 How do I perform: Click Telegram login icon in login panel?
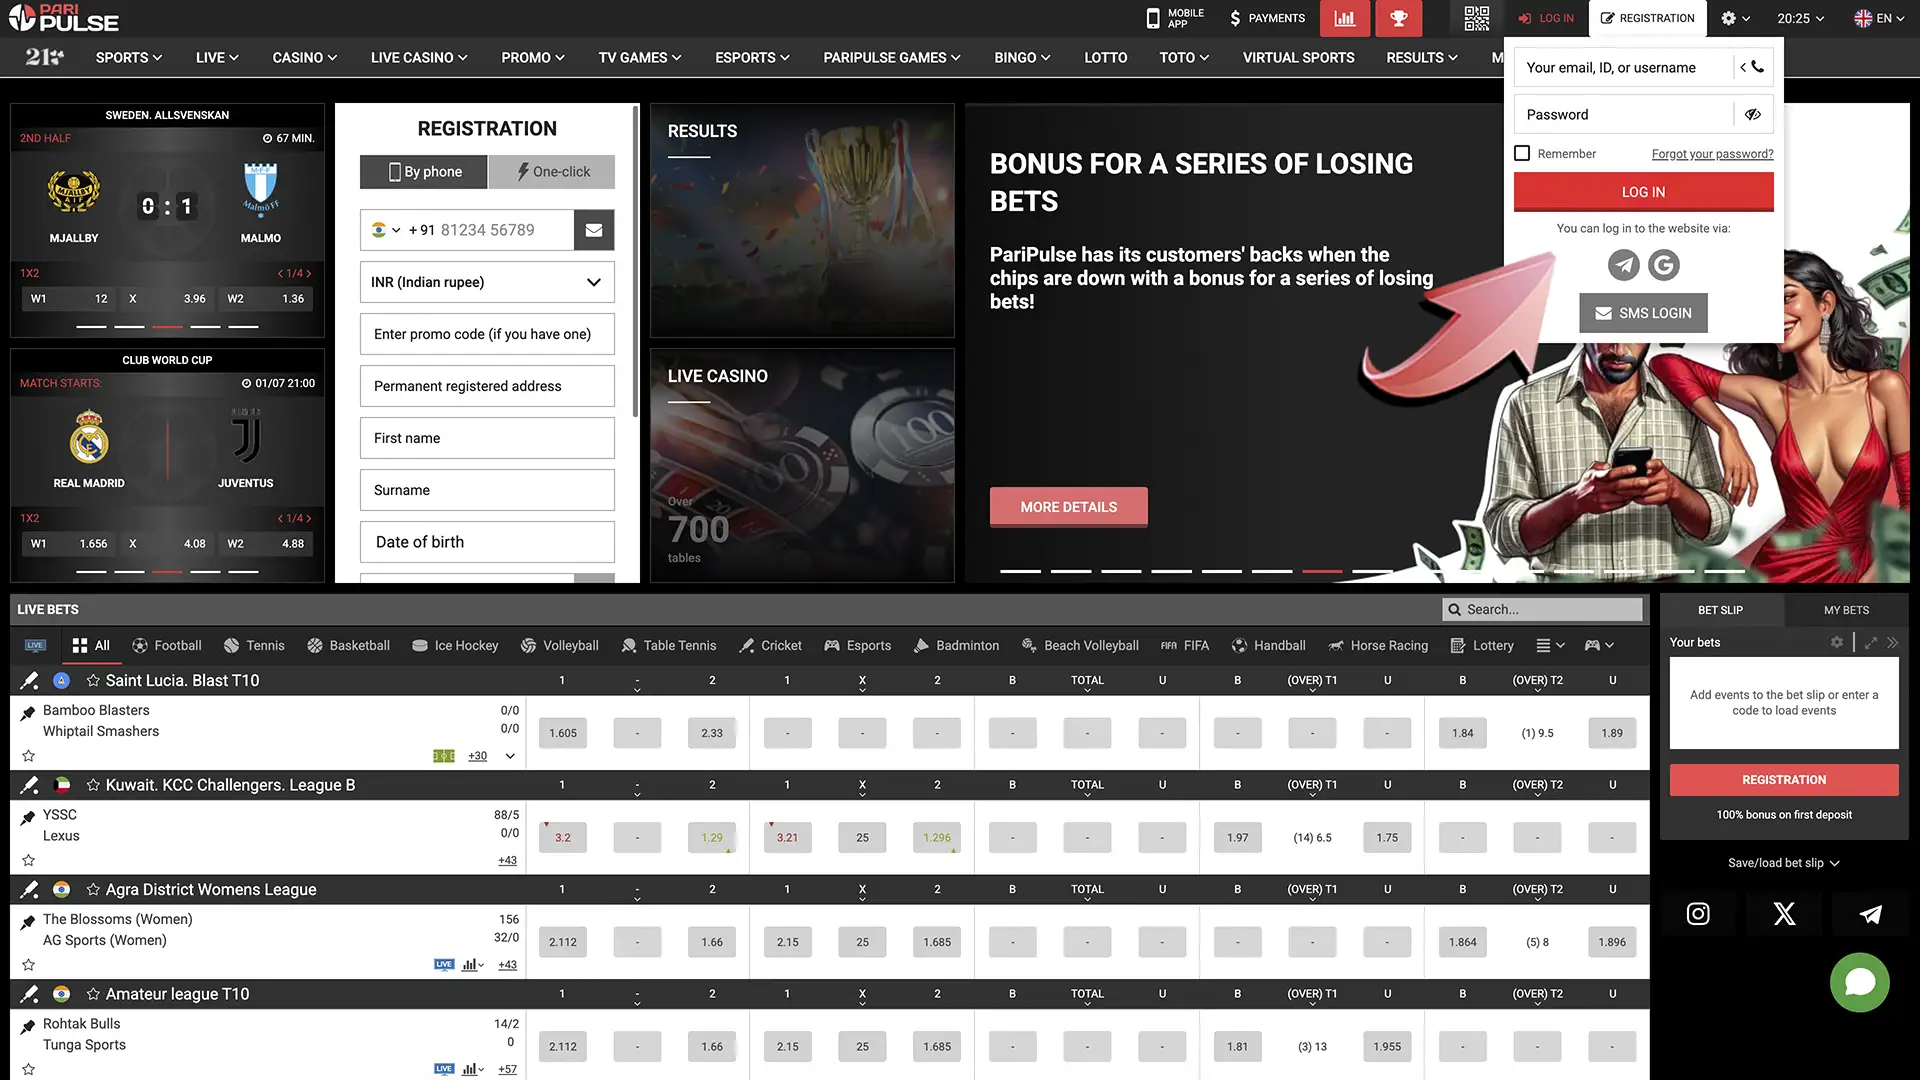1624,265
